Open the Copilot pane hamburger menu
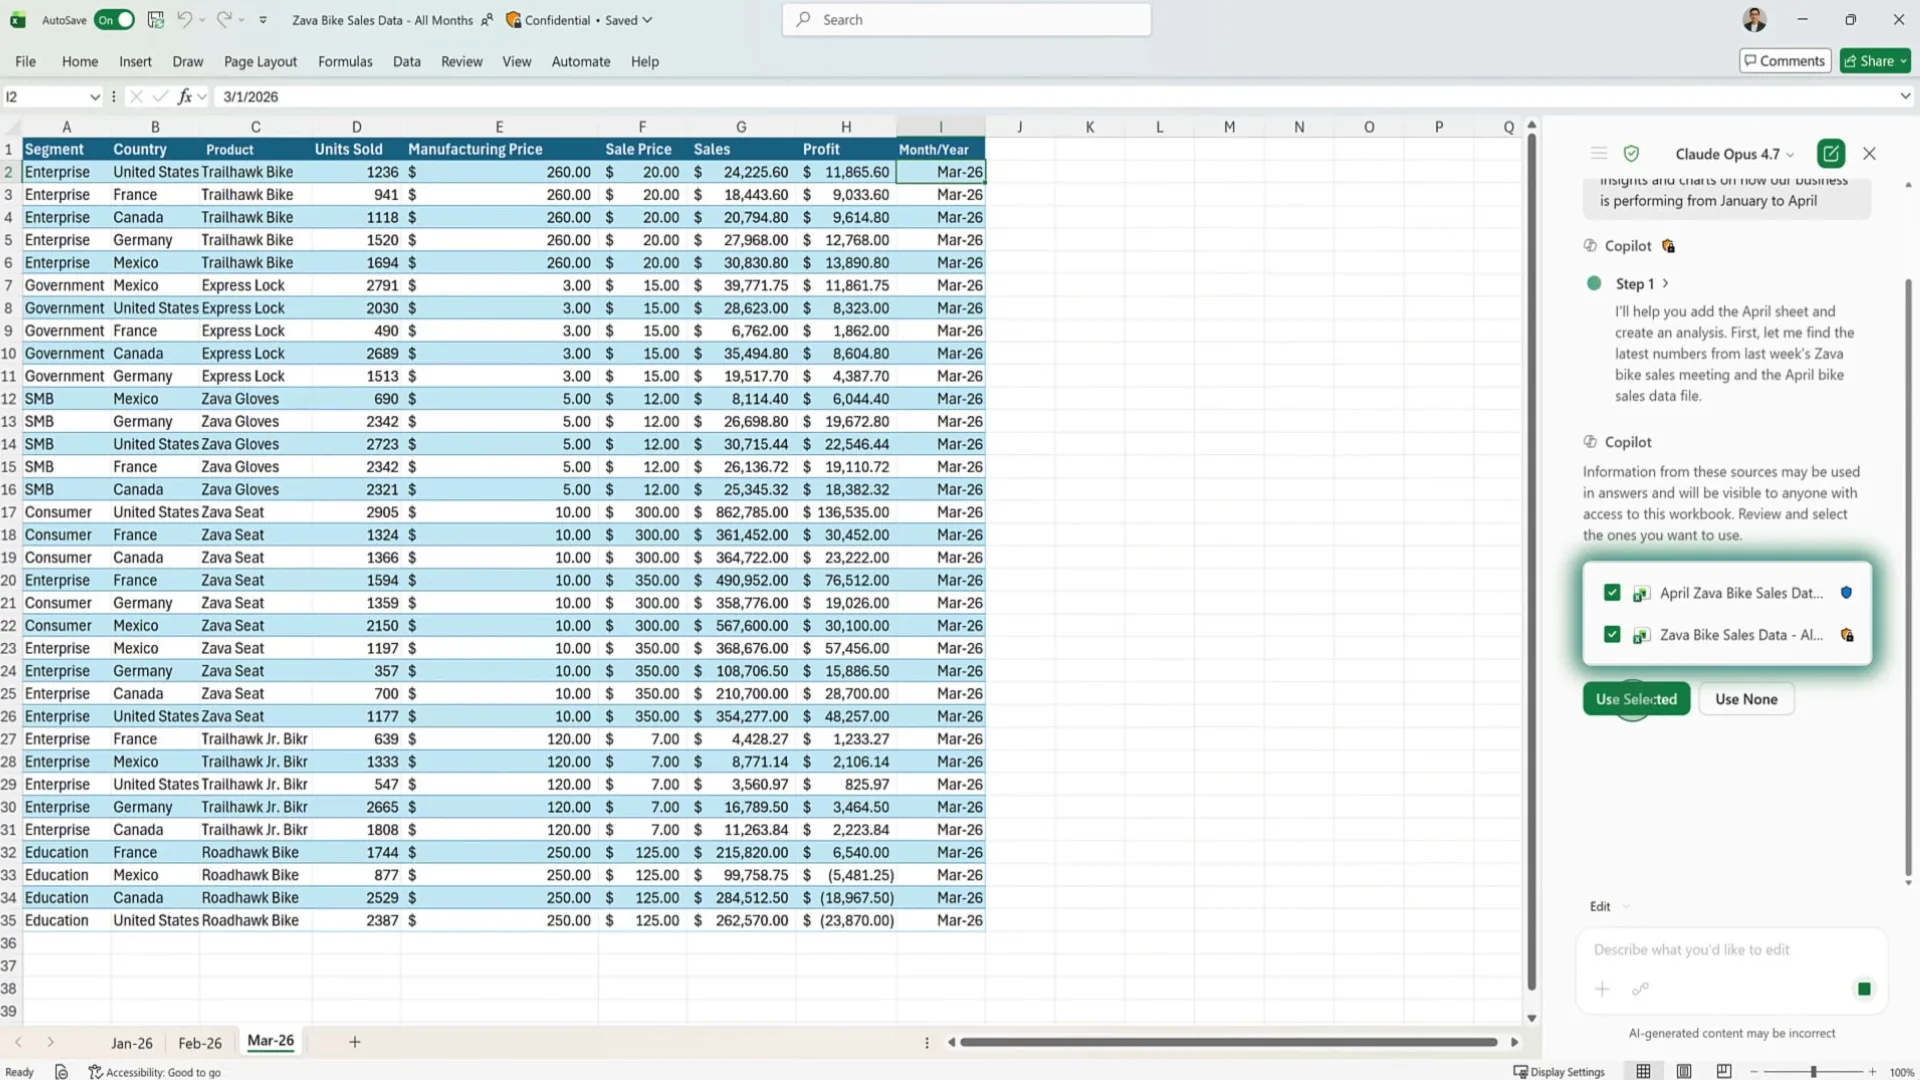This screenshot has width=1920, height=1080. (x=1598, y=153)
